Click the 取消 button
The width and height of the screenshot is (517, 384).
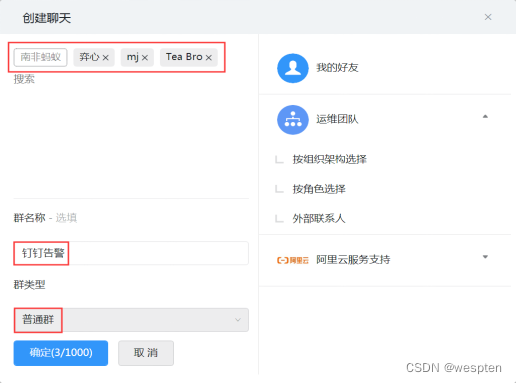click(146, 353)
